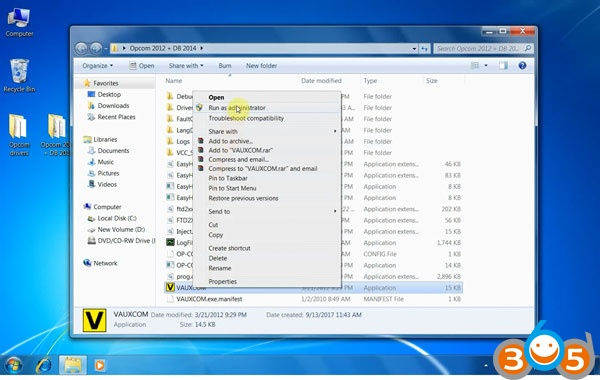The width and height of the screenshot is (600, 380).
Task: Launch Internet Explorer from taskbar
Action: 44,365
